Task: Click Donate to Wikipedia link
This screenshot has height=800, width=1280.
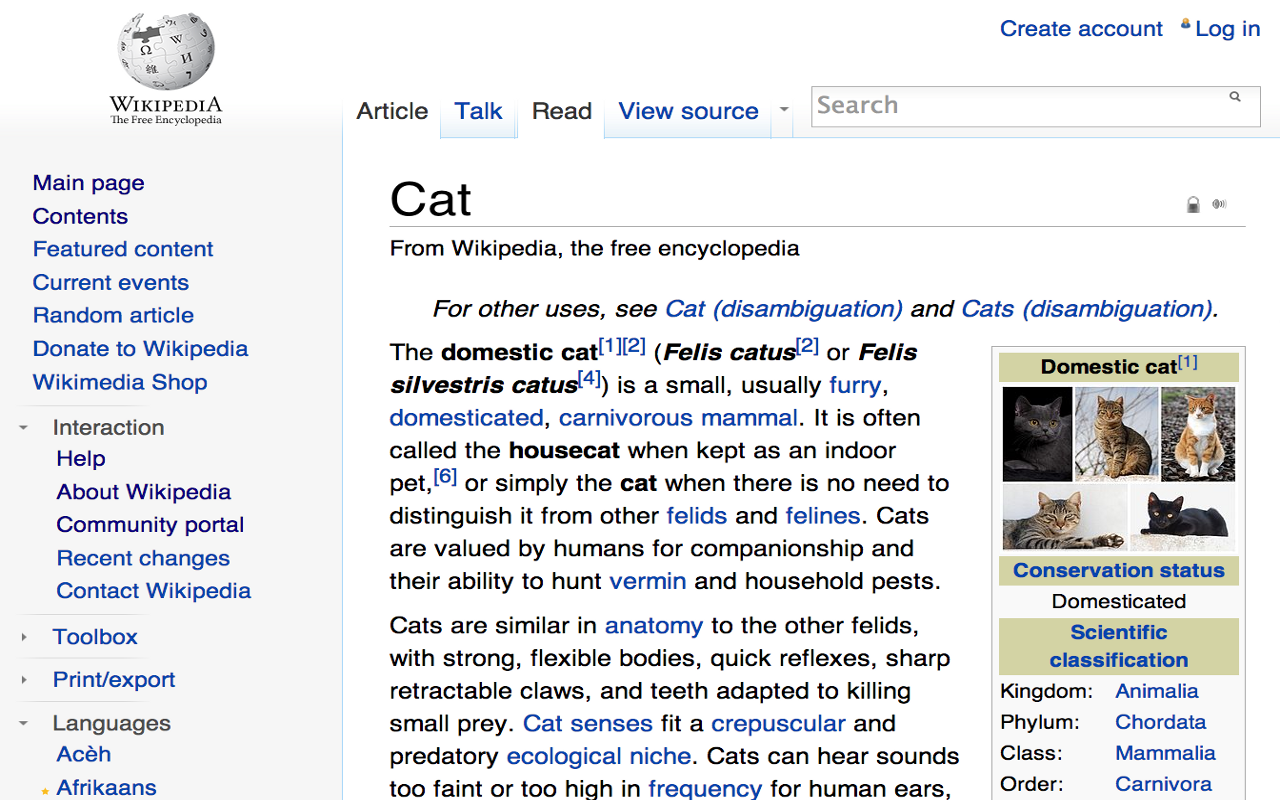Action: coord(140,349)
